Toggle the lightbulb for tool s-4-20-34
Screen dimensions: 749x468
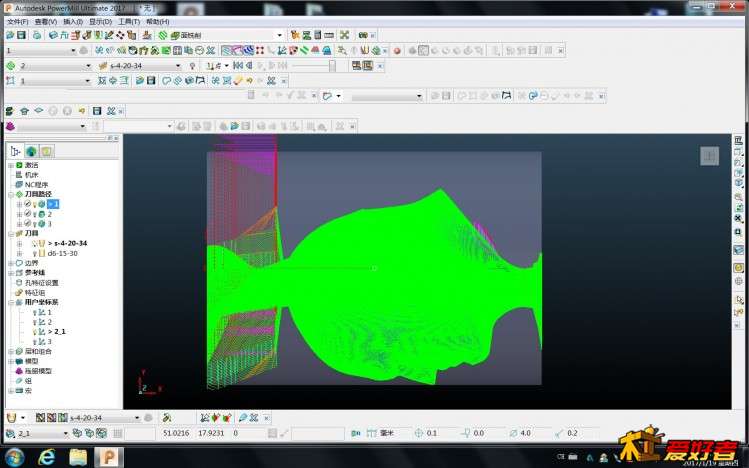coord(35,244)
